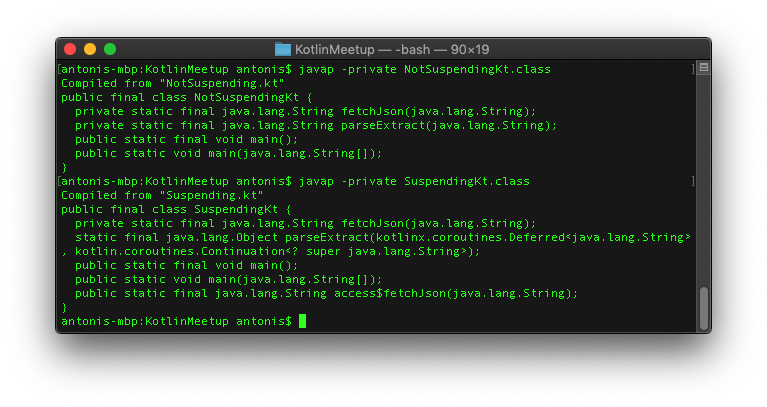Click the window title text "KotlinMeetup — -bash — 90×19"
The height and width of the screenshot is (407, 767).
click(x=392, y=49)
